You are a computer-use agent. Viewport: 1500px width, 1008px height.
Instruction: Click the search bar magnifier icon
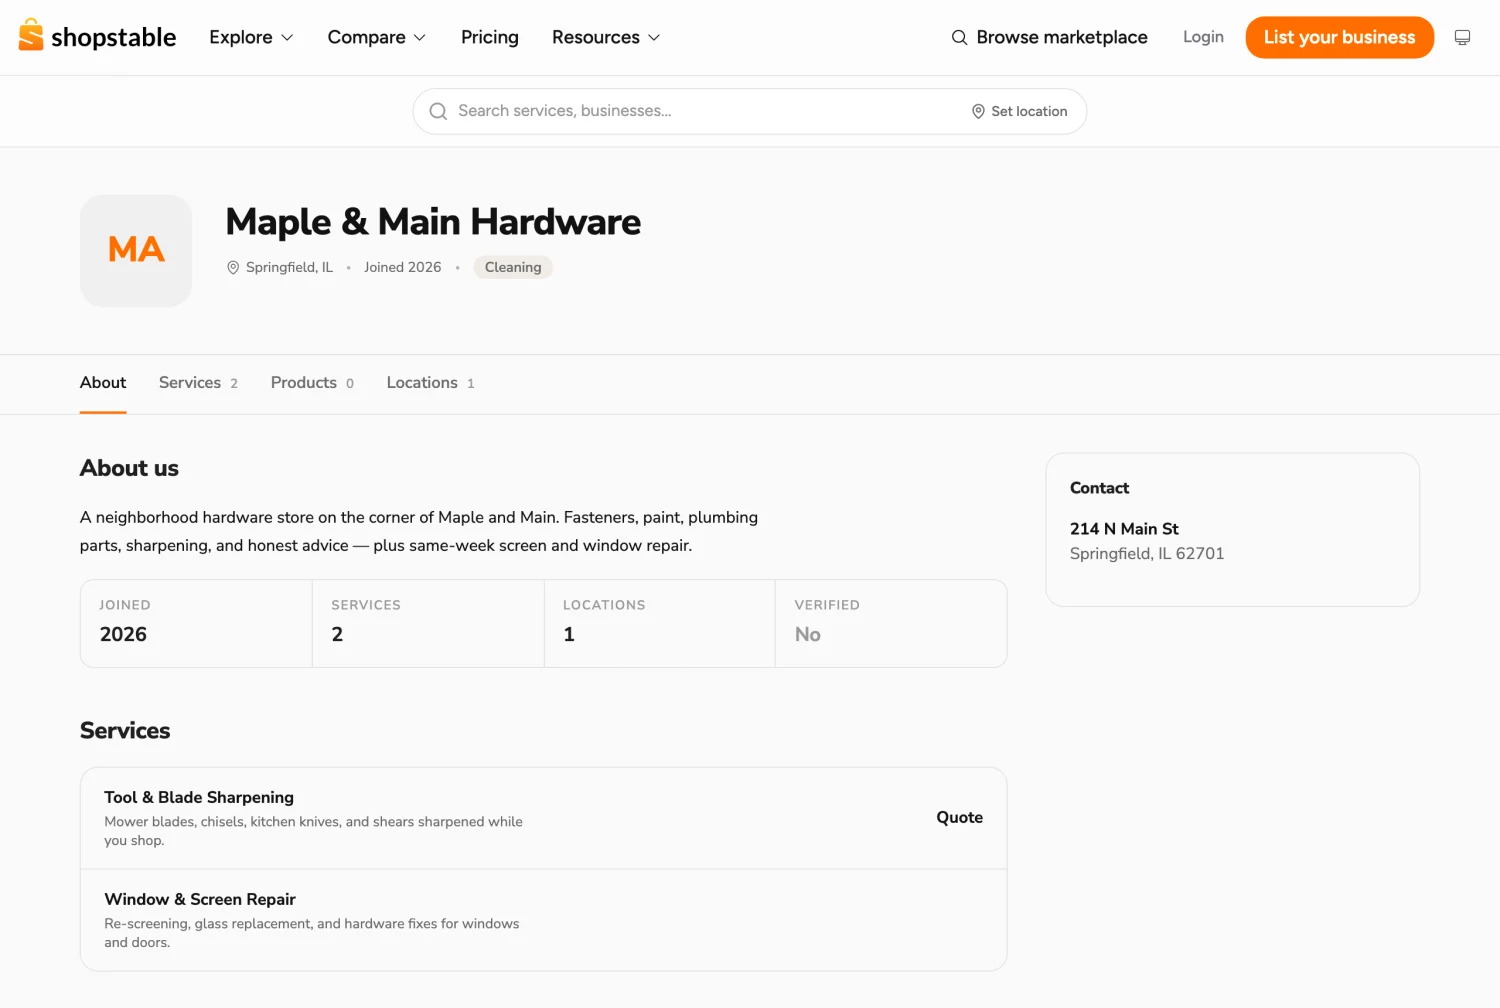(438, 111)
